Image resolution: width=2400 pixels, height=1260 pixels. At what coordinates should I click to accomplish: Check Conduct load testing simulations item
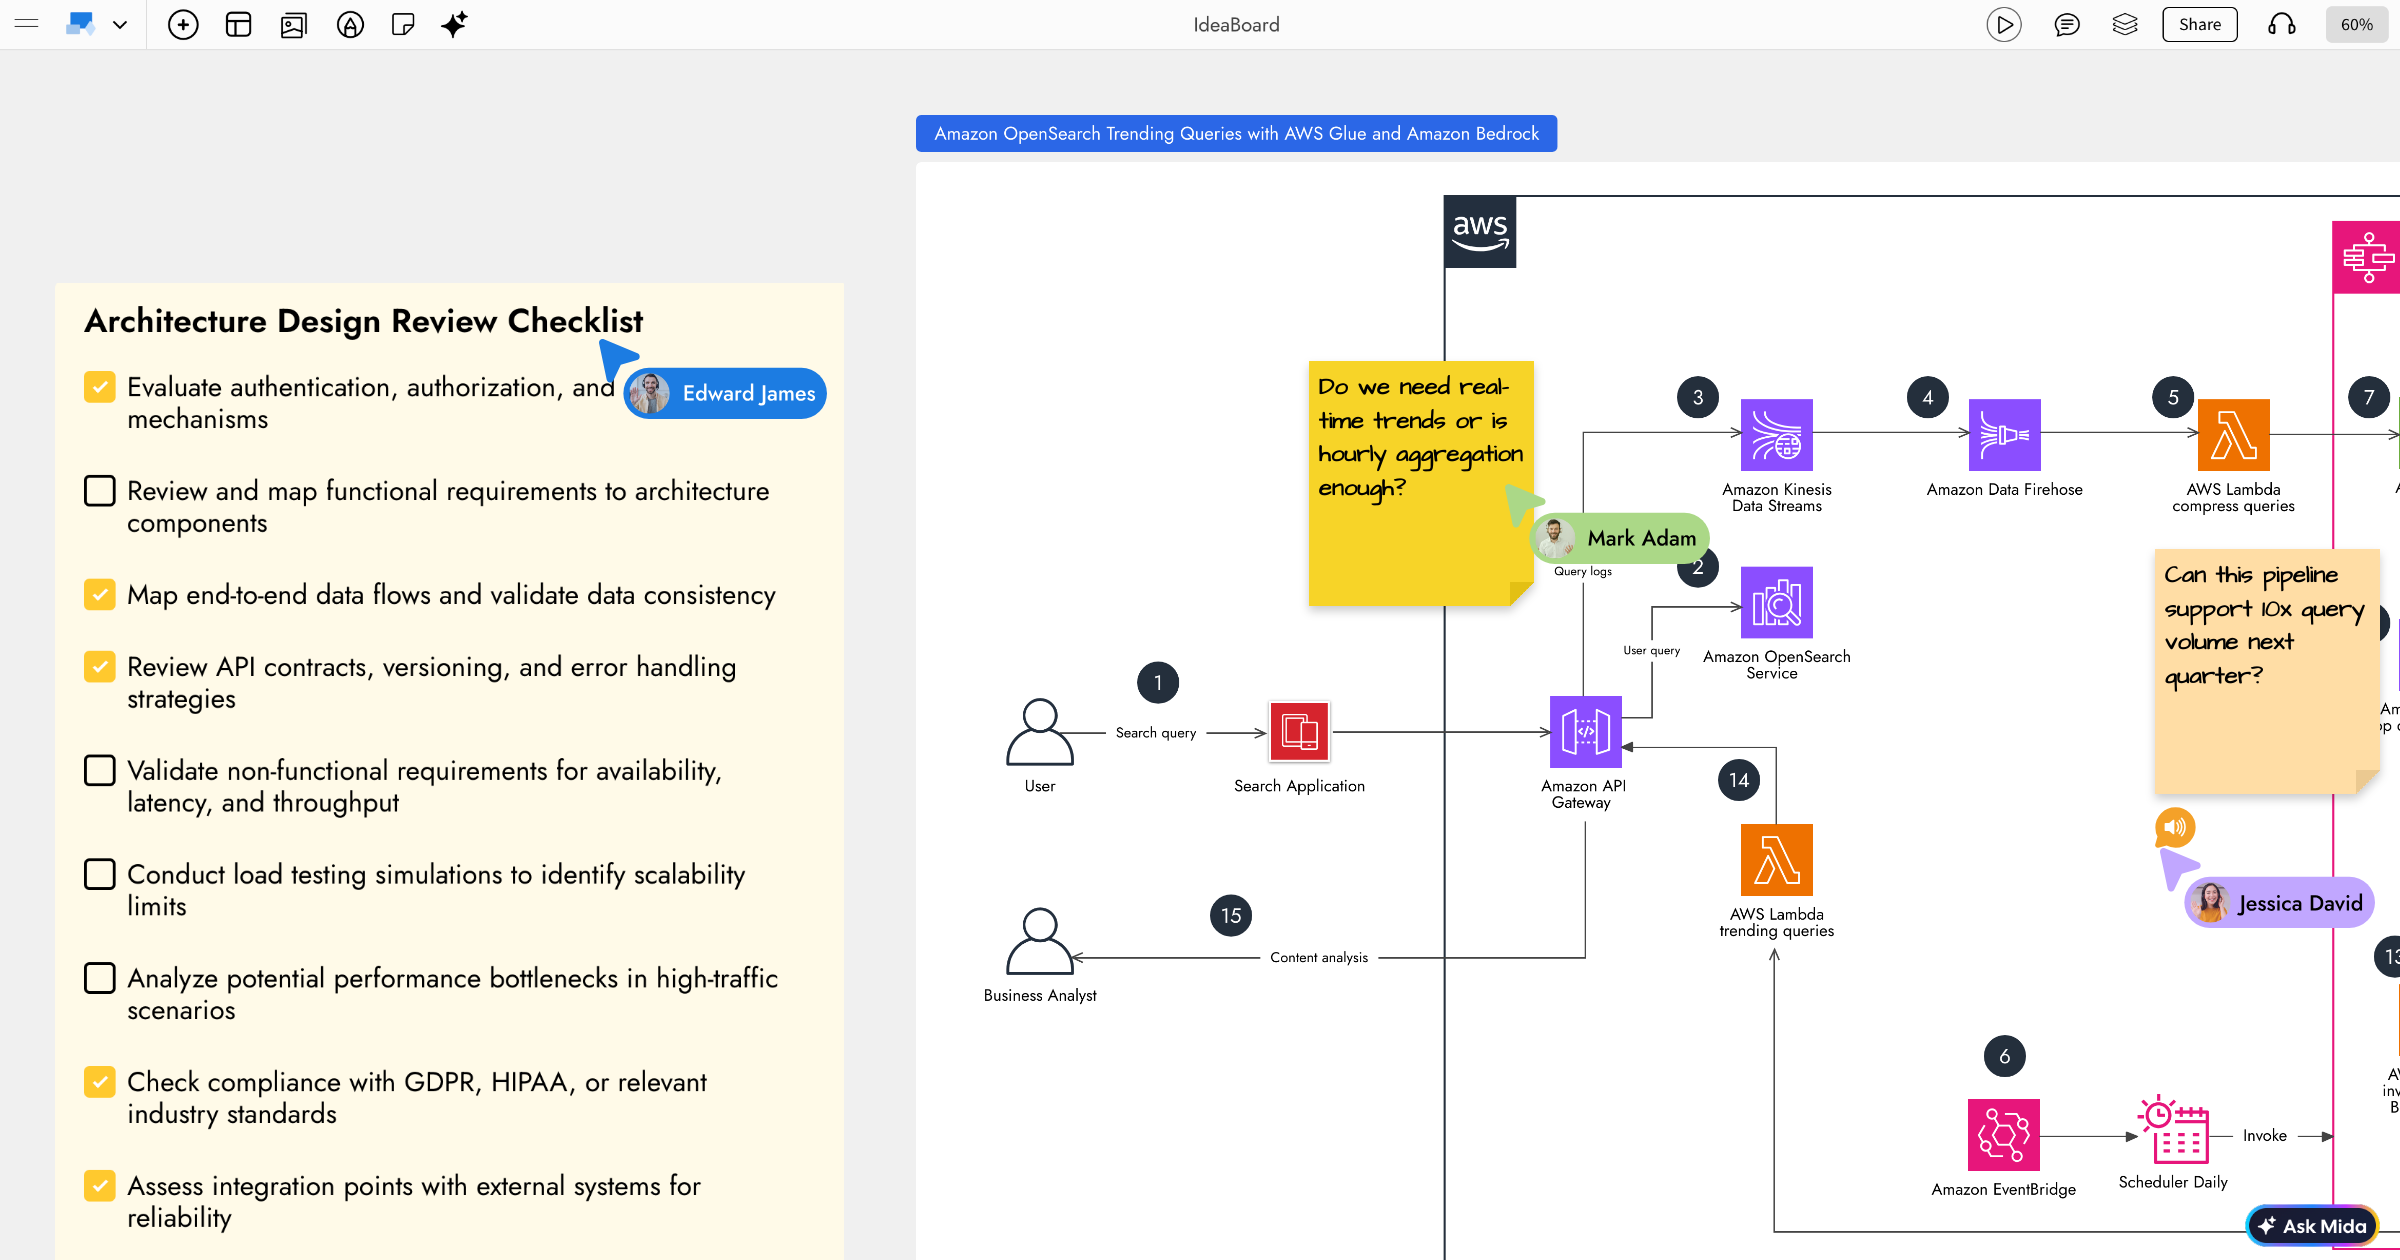coord(99,875)
